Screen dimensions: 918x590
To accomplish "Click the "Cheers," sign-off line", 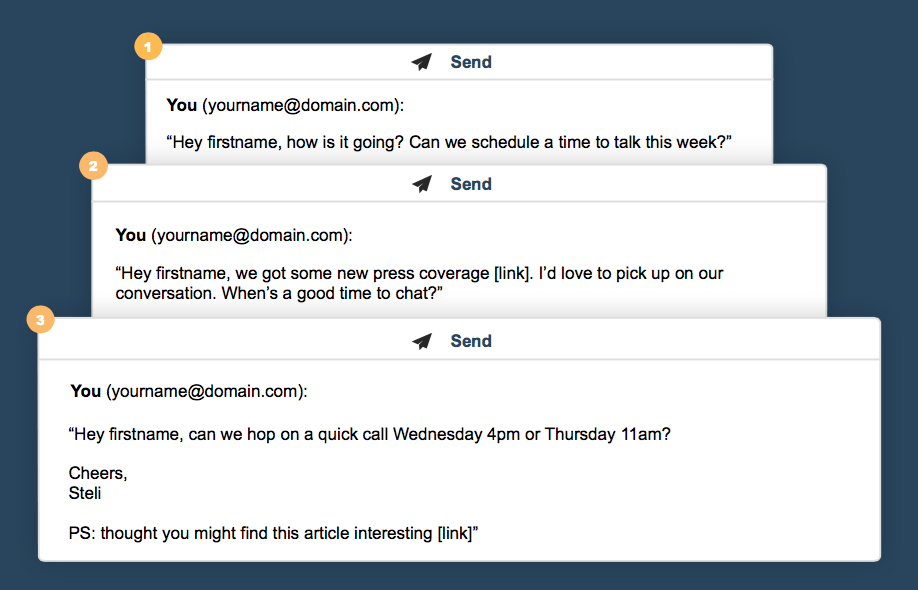I will (x=98, y=473).
